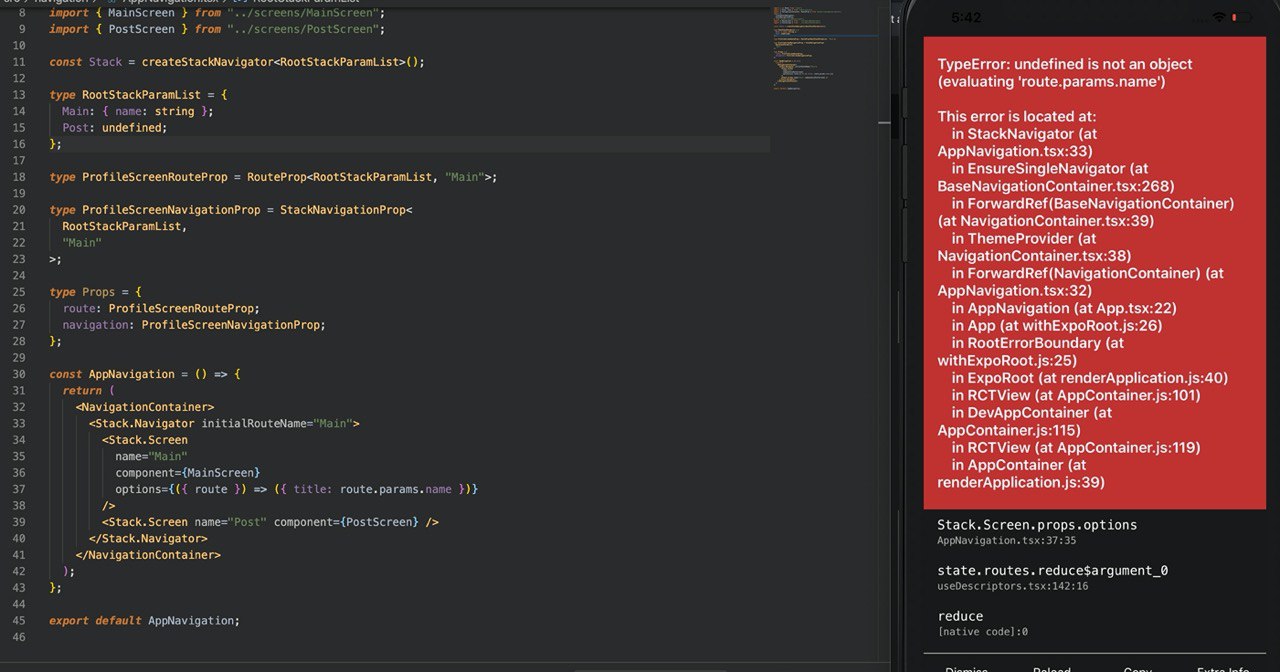Click the TypeError message heading in red box

click(1065, 73)
